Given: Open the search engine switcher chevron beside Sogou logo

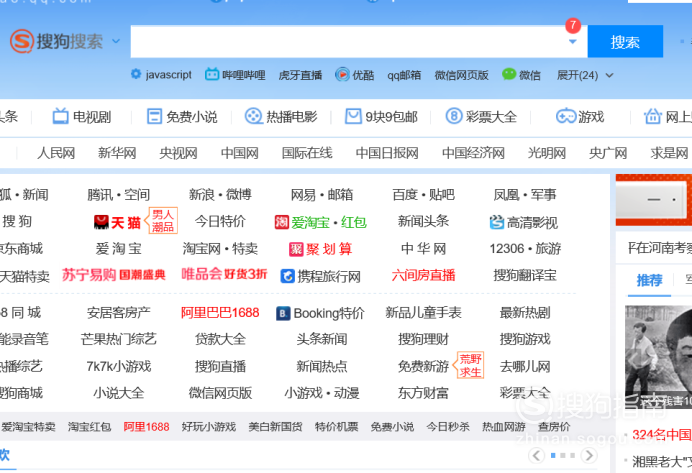Looking at the screenshot, I should pyautogui.click(x=116, y=41).
